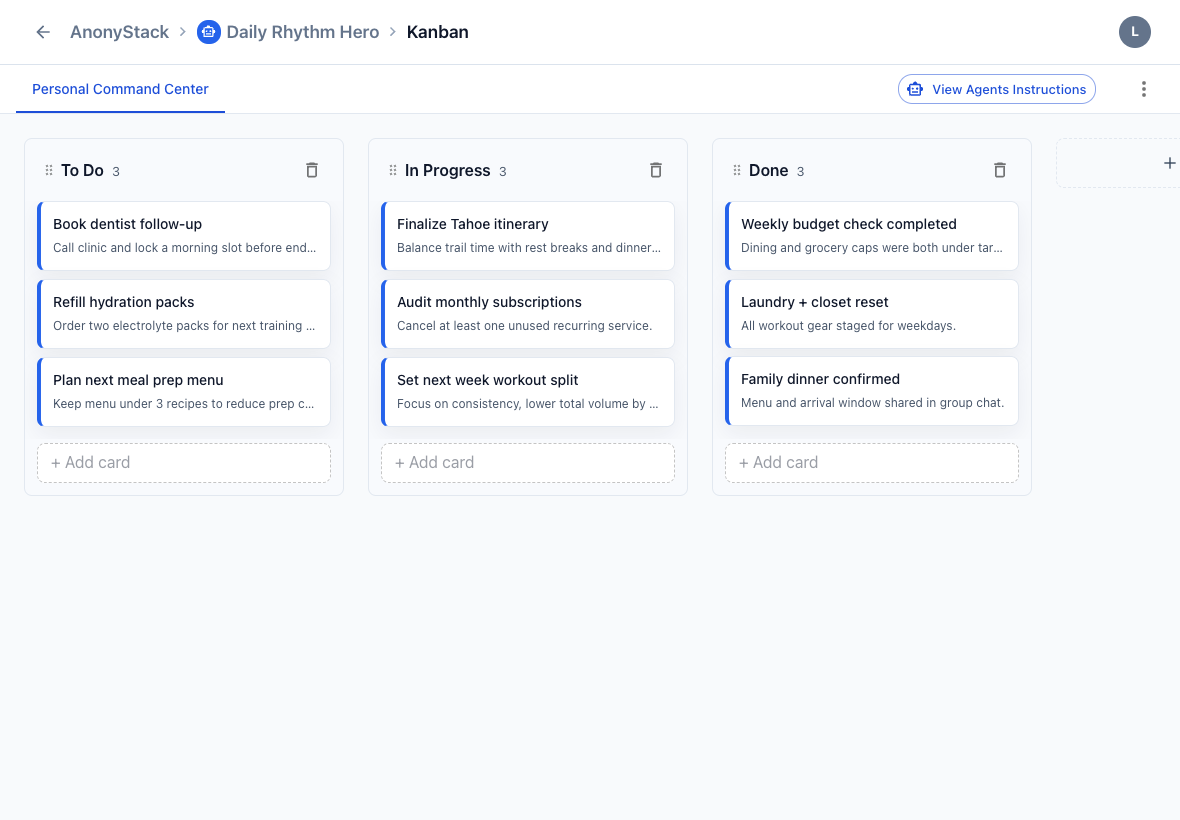Click the trash icon on the To Do column
This screenshot has width=1180, height=820.
click(311, 170)
